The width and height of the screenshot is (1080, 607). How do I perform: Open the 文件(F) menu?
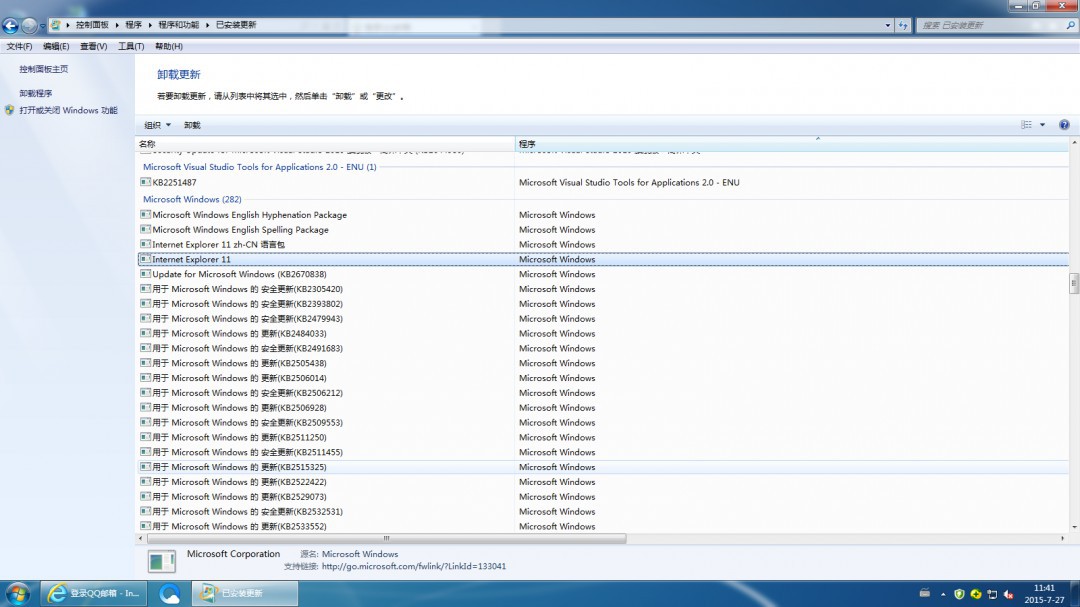(x=19, y=46)
